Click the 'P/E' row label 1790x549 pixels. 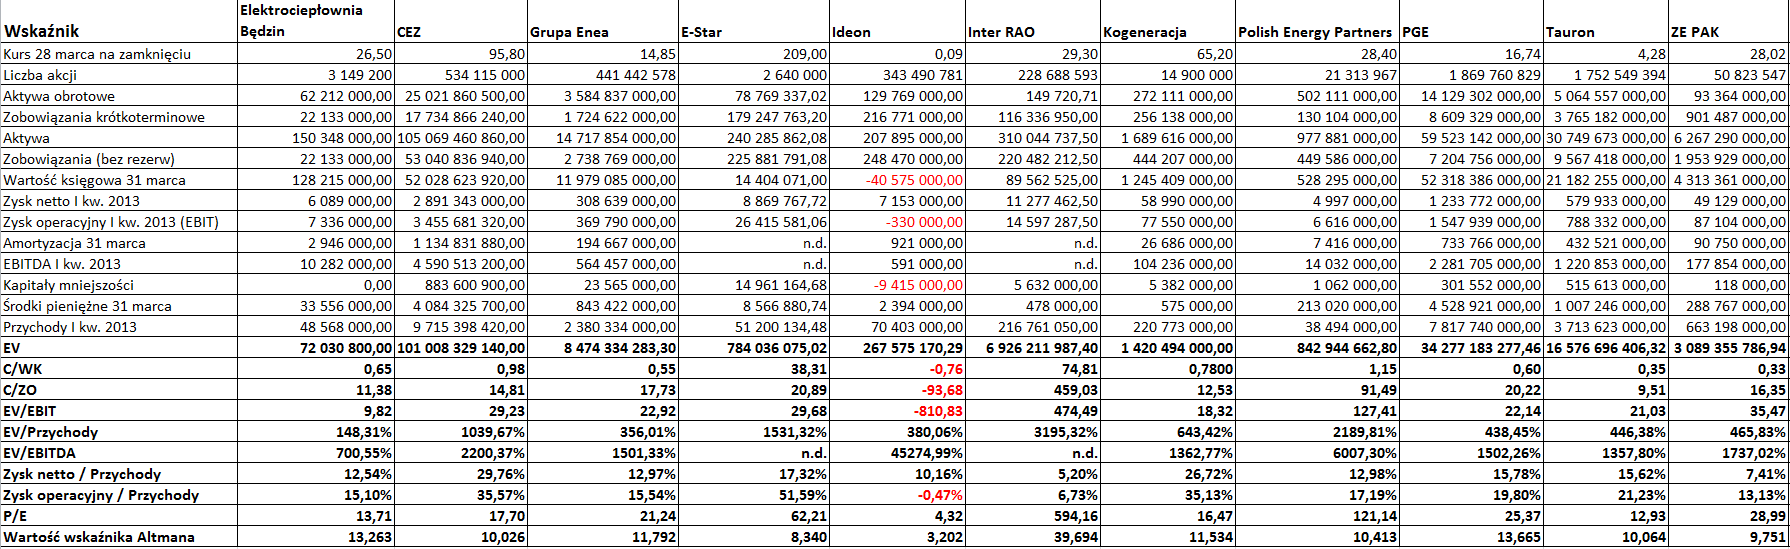pos(15,516)
